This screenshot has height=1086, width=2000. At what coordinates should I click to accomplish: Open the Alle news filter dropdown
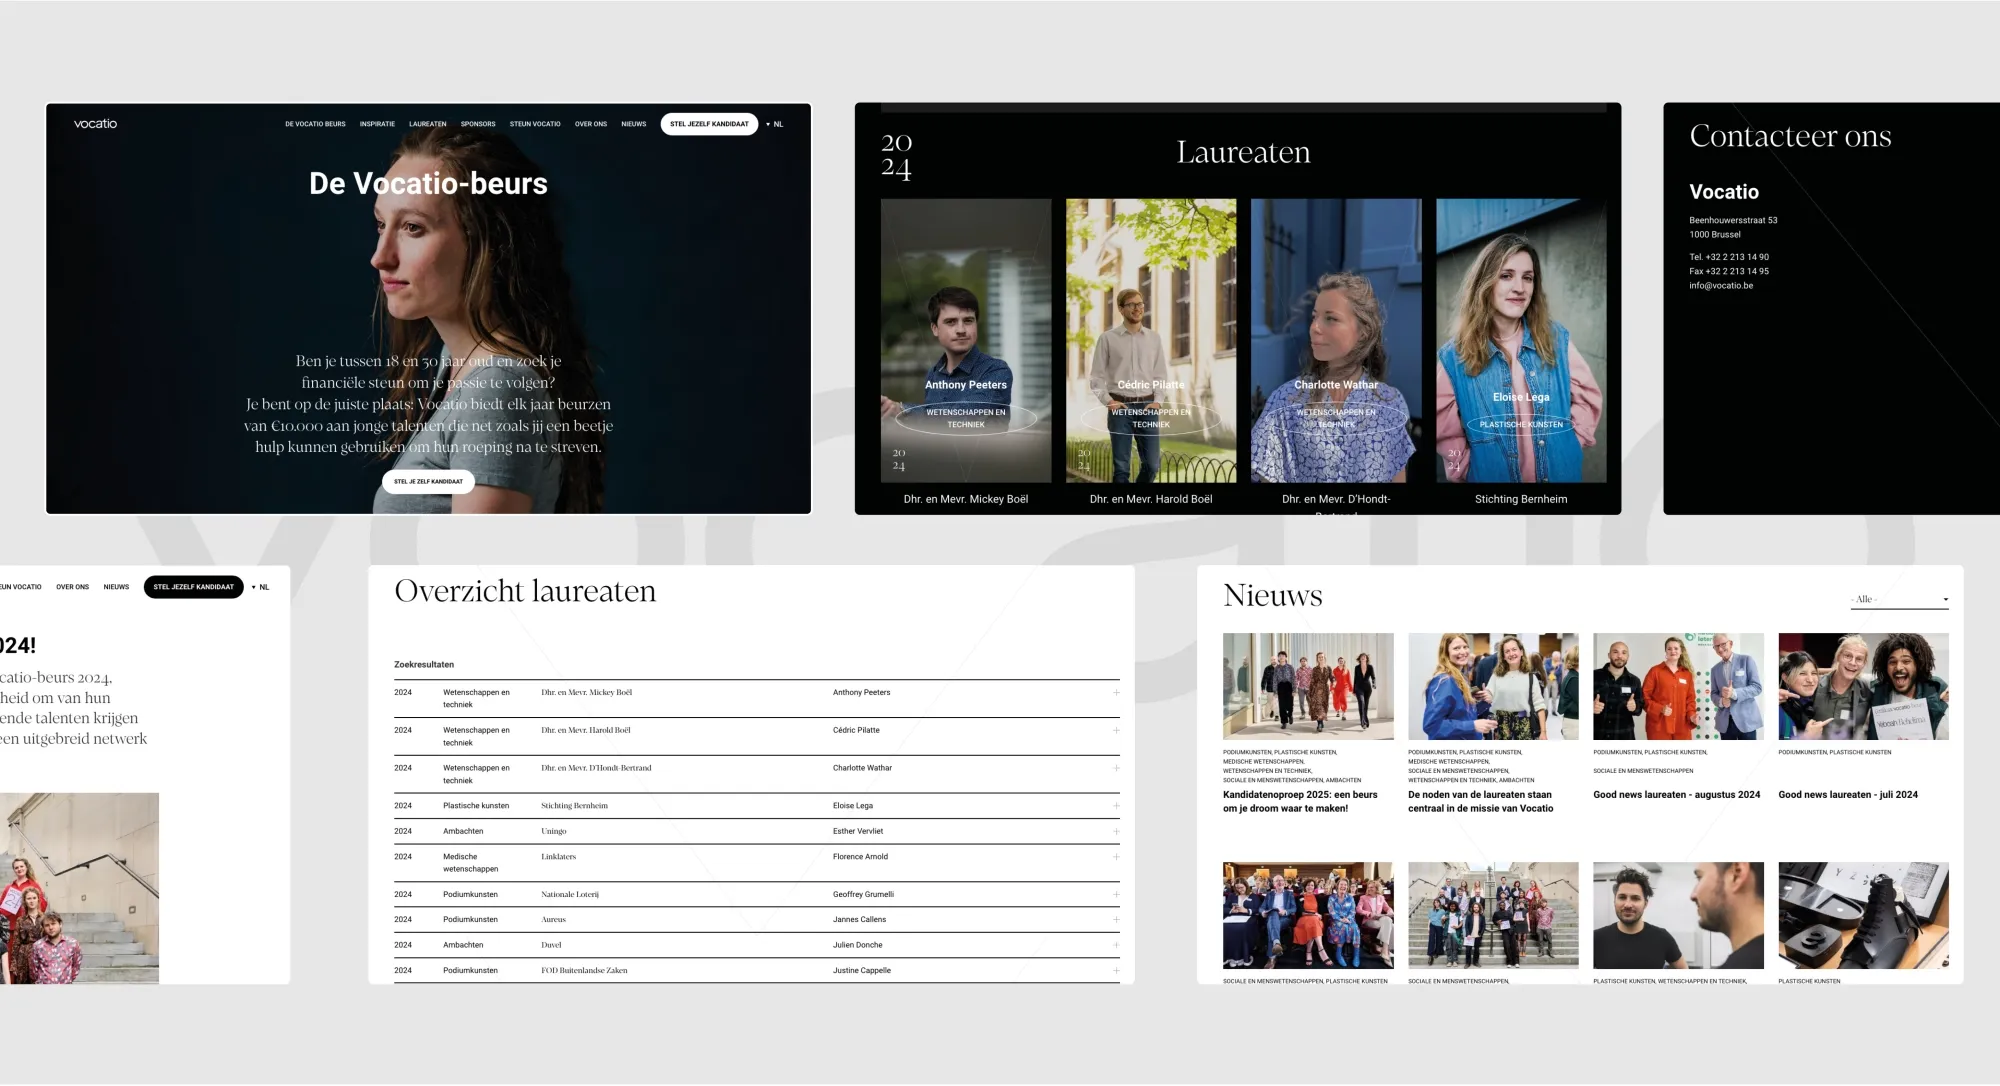[x=1898, y=600]
